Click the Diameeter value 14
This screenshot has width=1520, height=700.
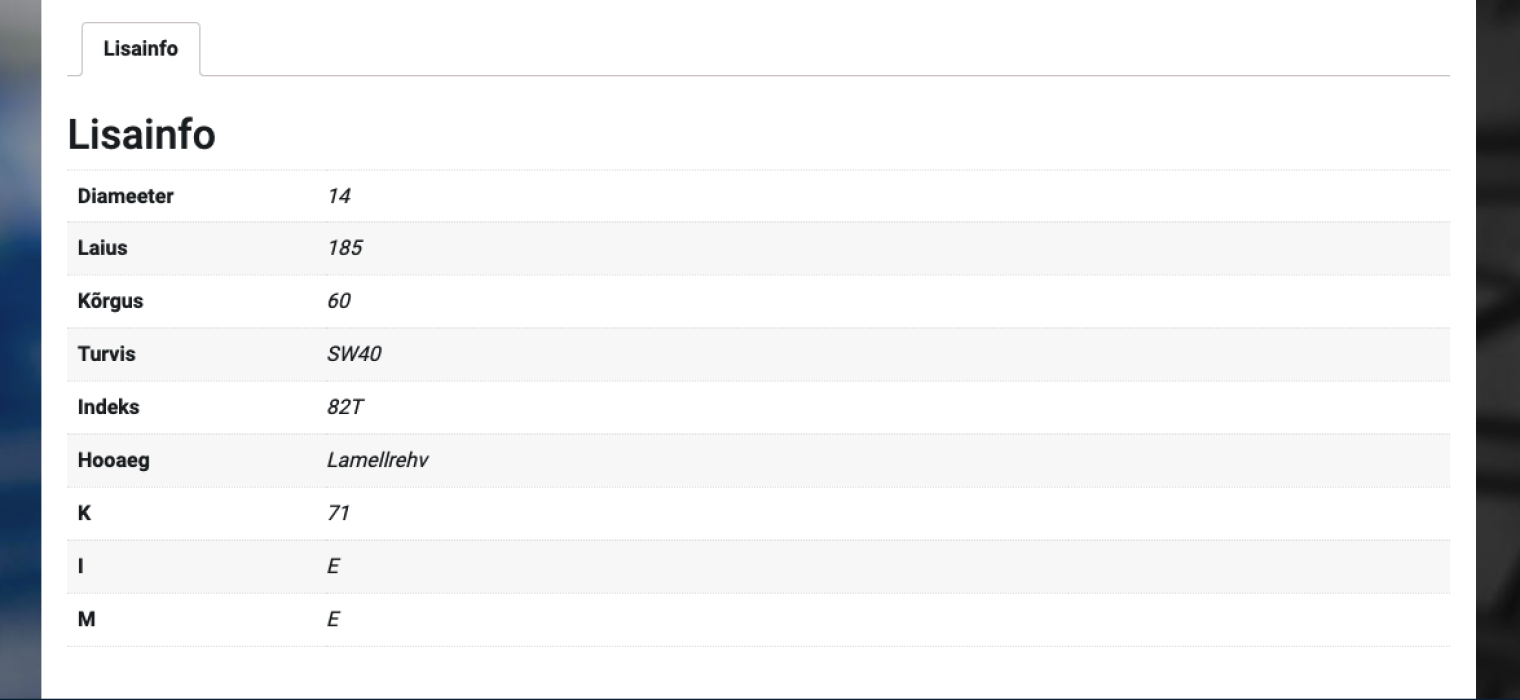tap(339, 196)
